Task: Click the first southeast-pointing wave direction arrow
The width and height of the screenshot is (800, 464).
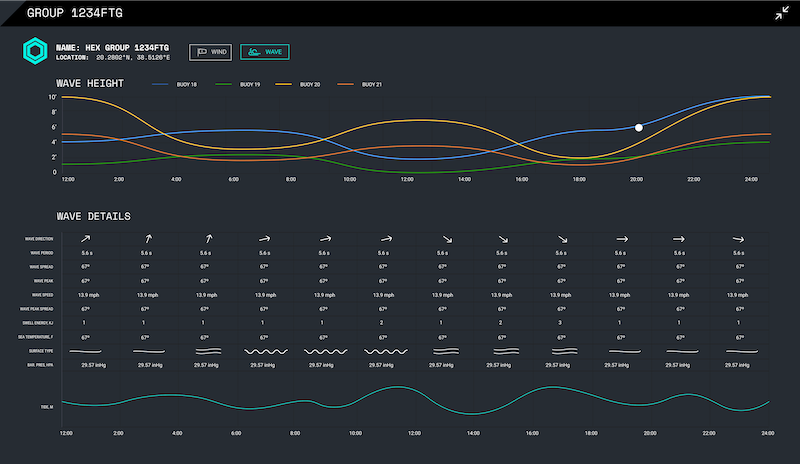Action: coord(446,239)
